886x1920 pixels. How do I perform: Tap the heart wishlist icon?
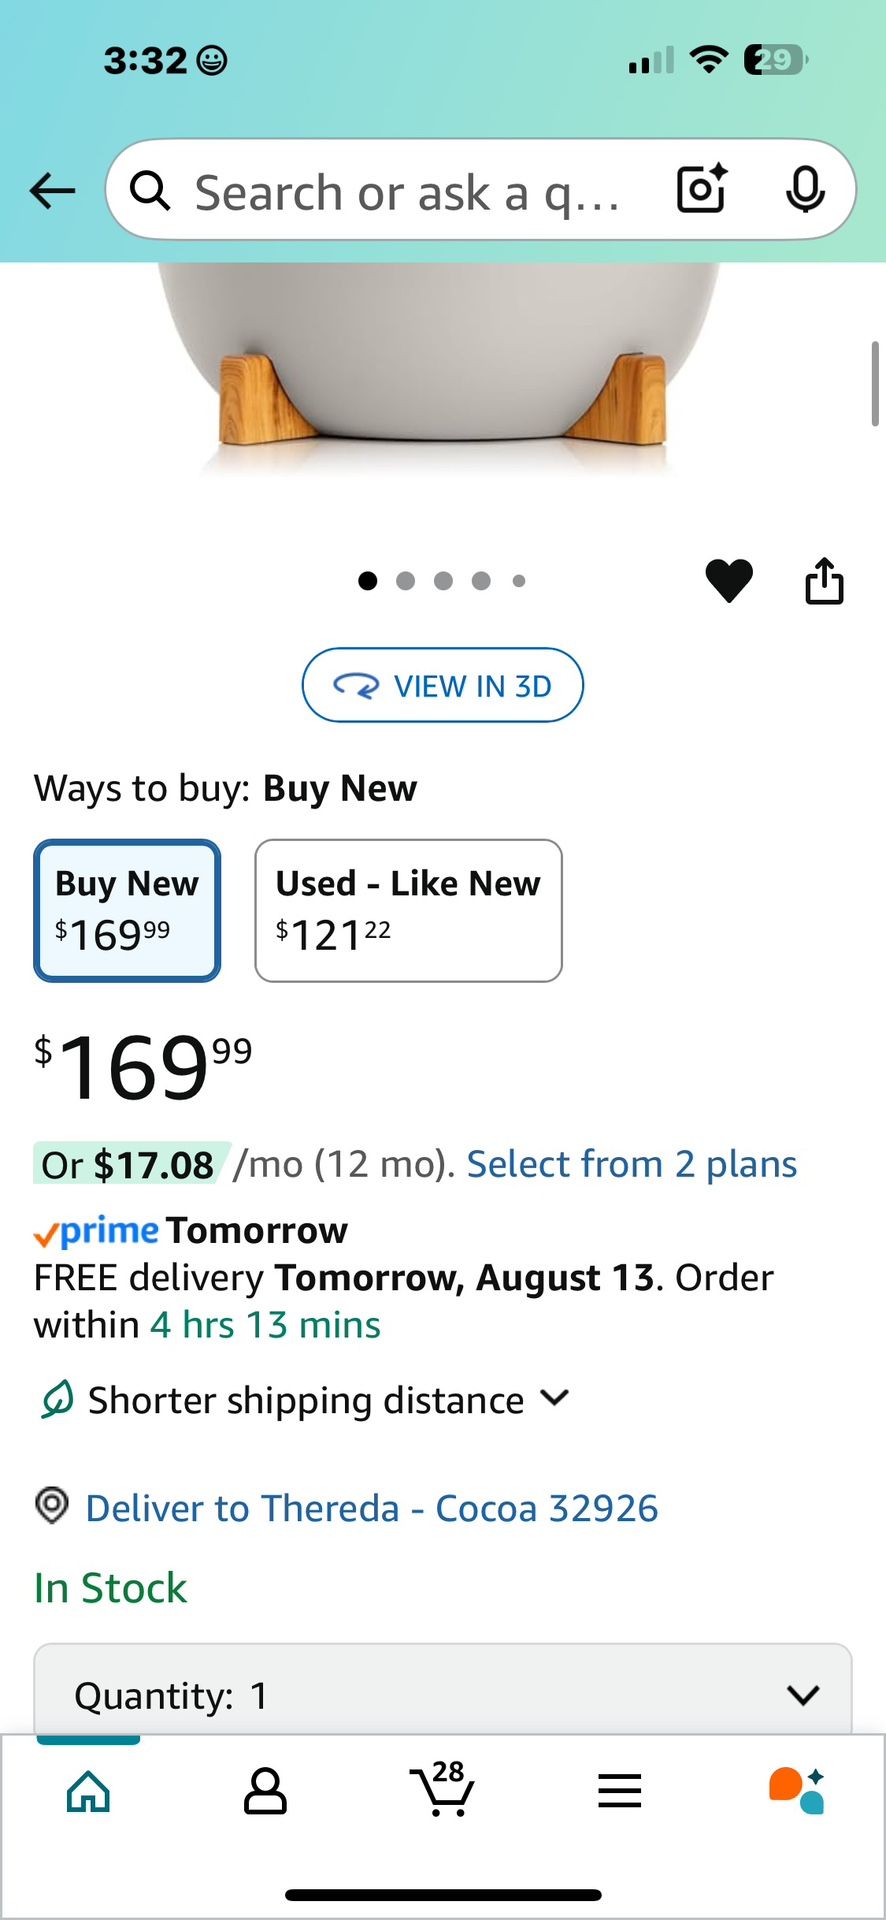(729, 581)
